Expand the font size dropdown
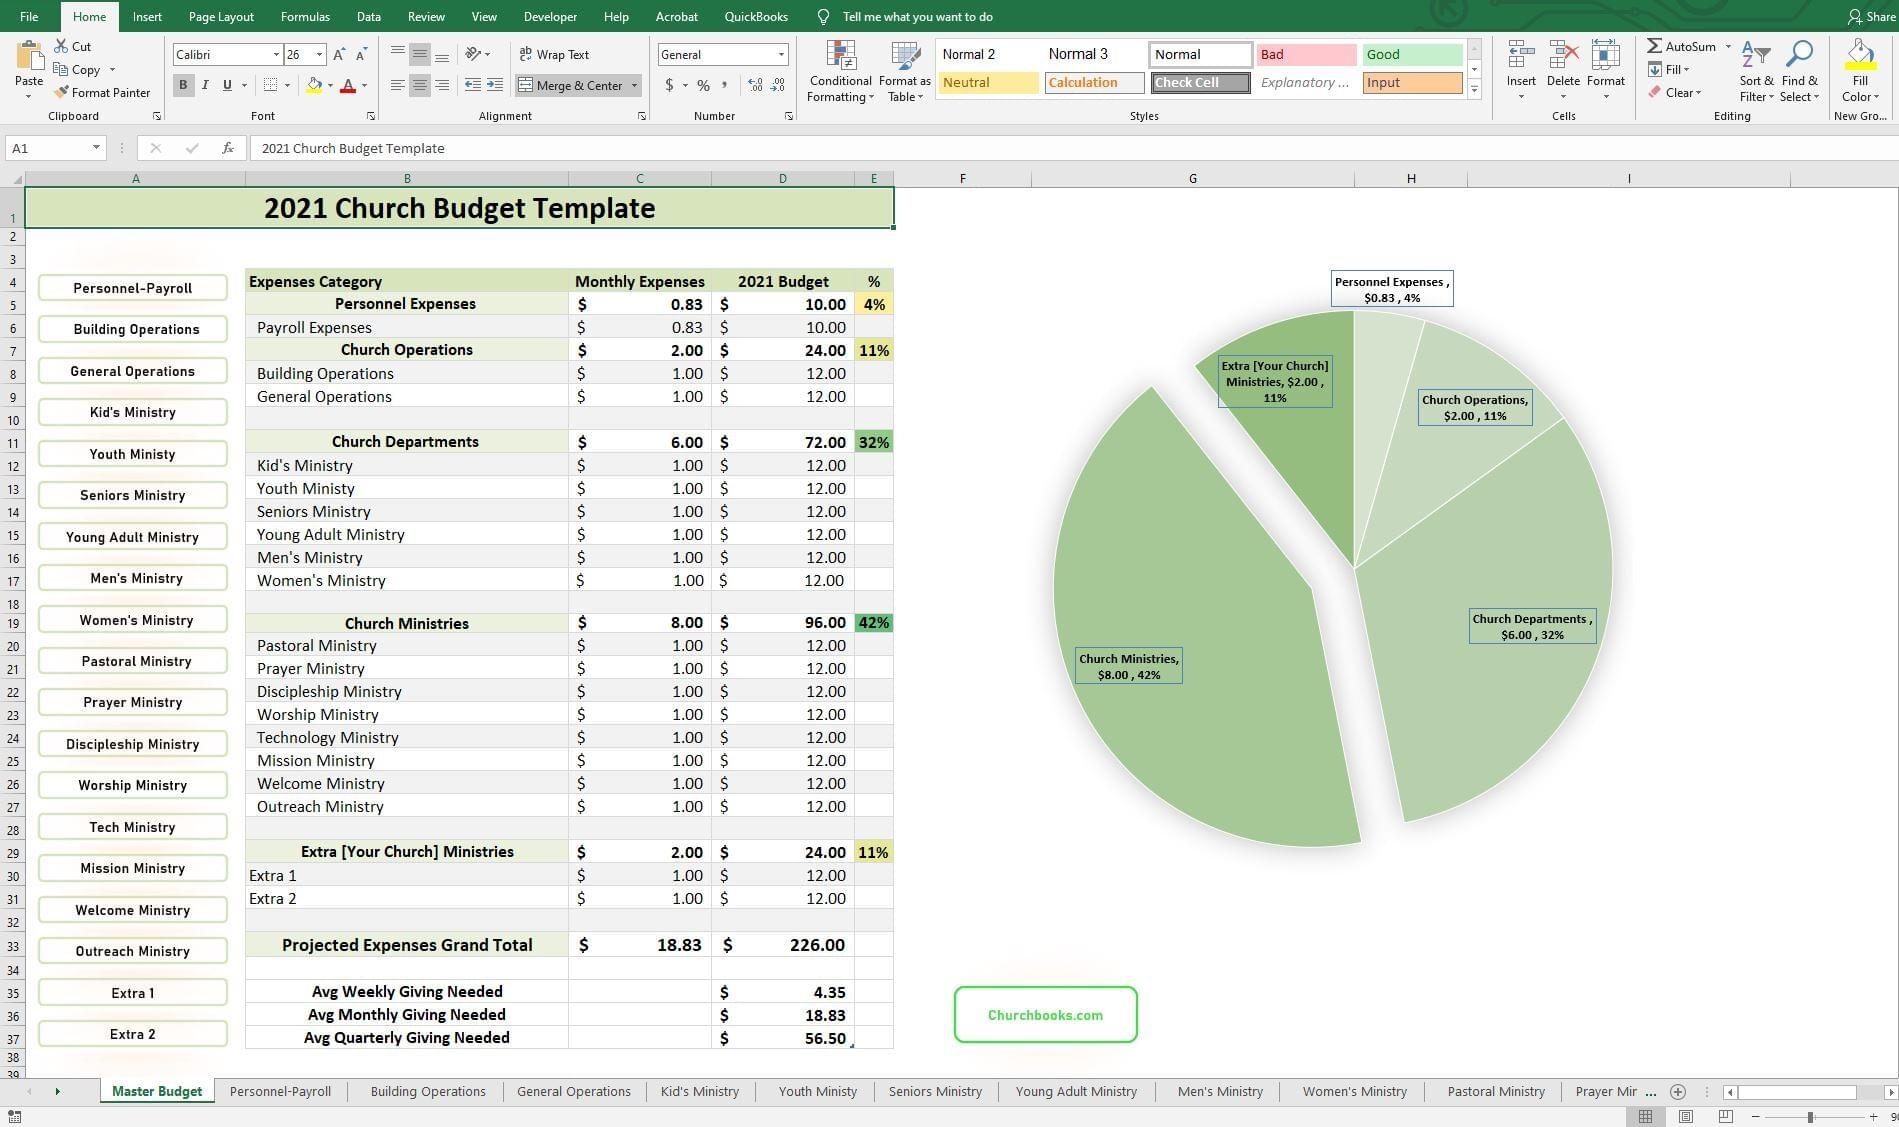Screen dimensions: 1899x1127 [320, 54]
